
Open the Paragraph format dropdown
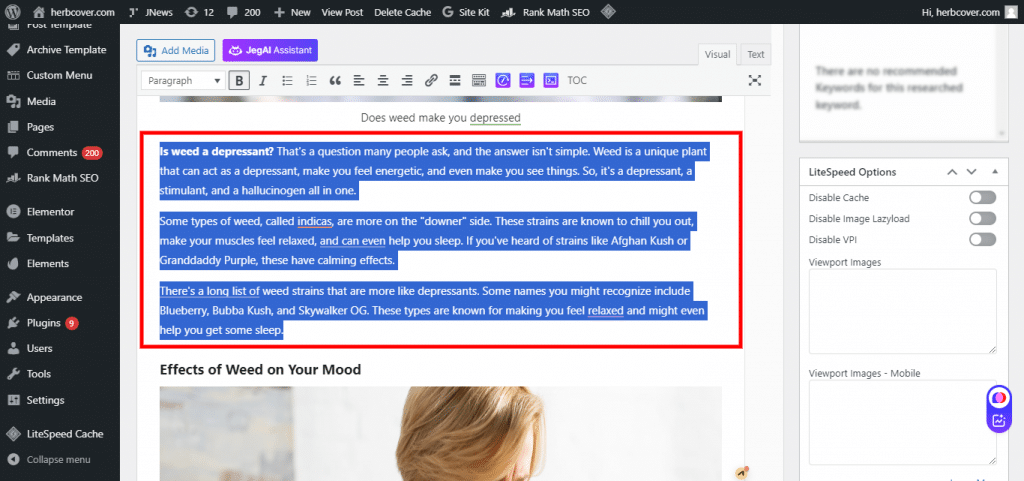tap(183, 81)
